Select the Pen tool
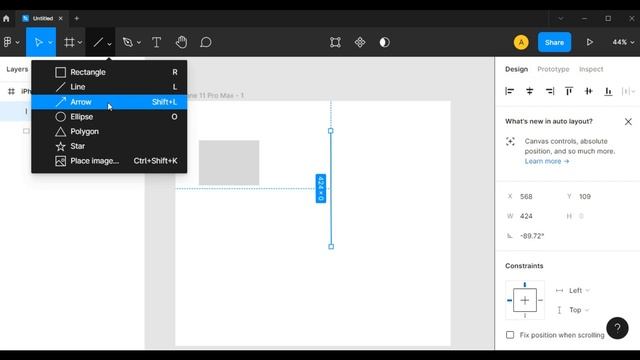This screenshot has height=360, width=640. pyautogui.click(x=128, y=42)
